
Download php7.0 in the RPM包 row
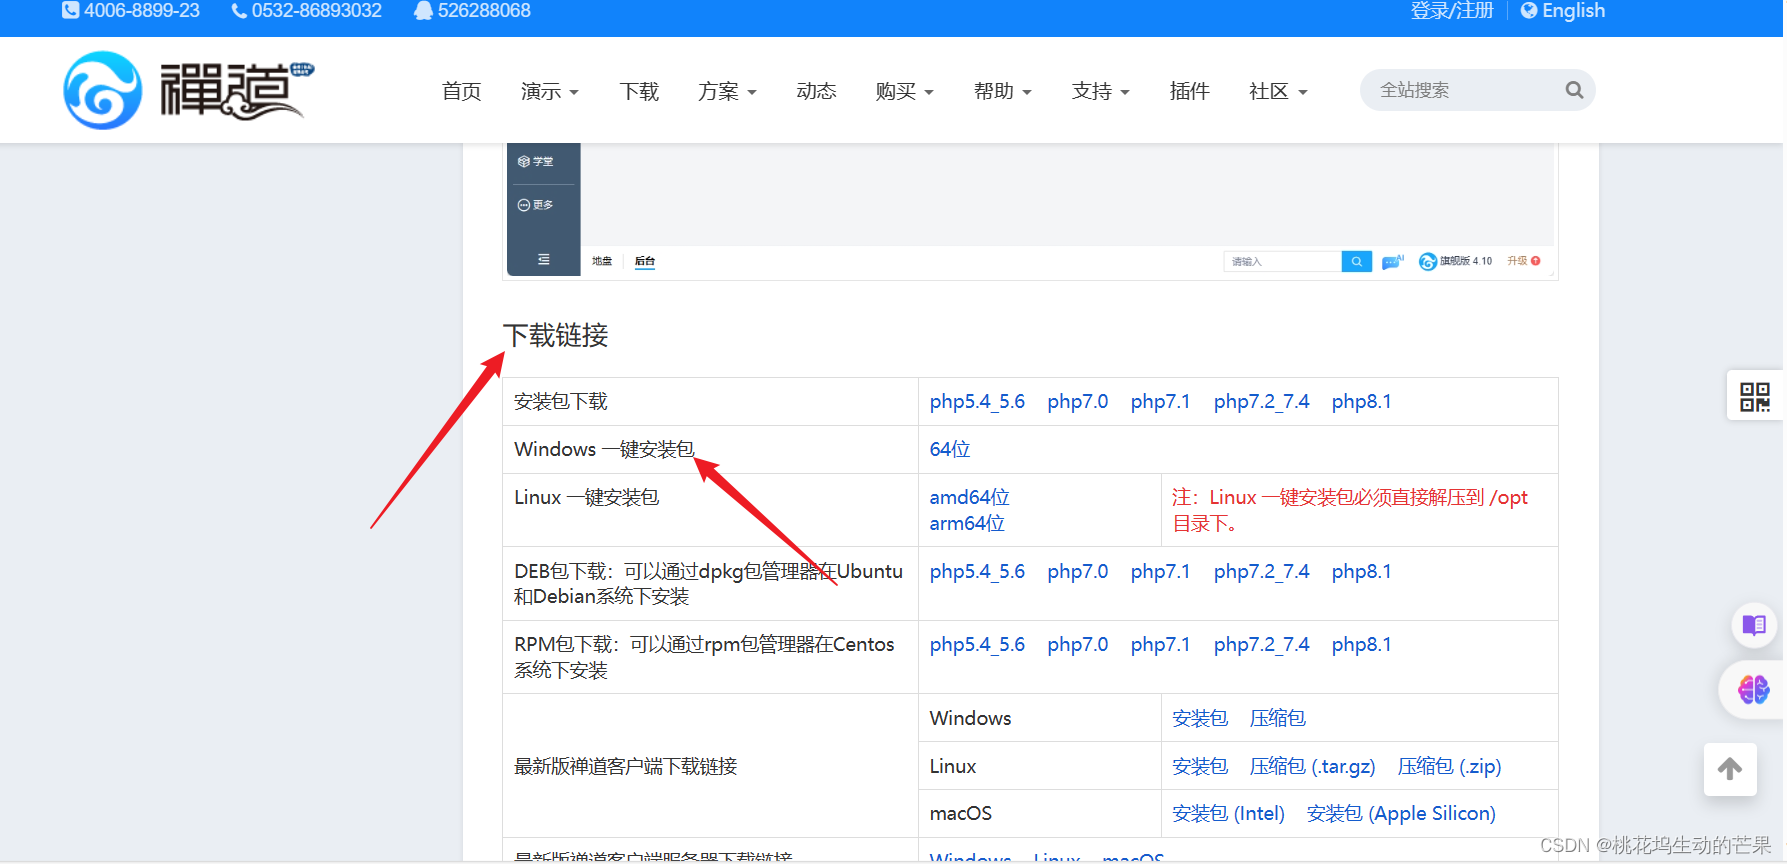1078,644
